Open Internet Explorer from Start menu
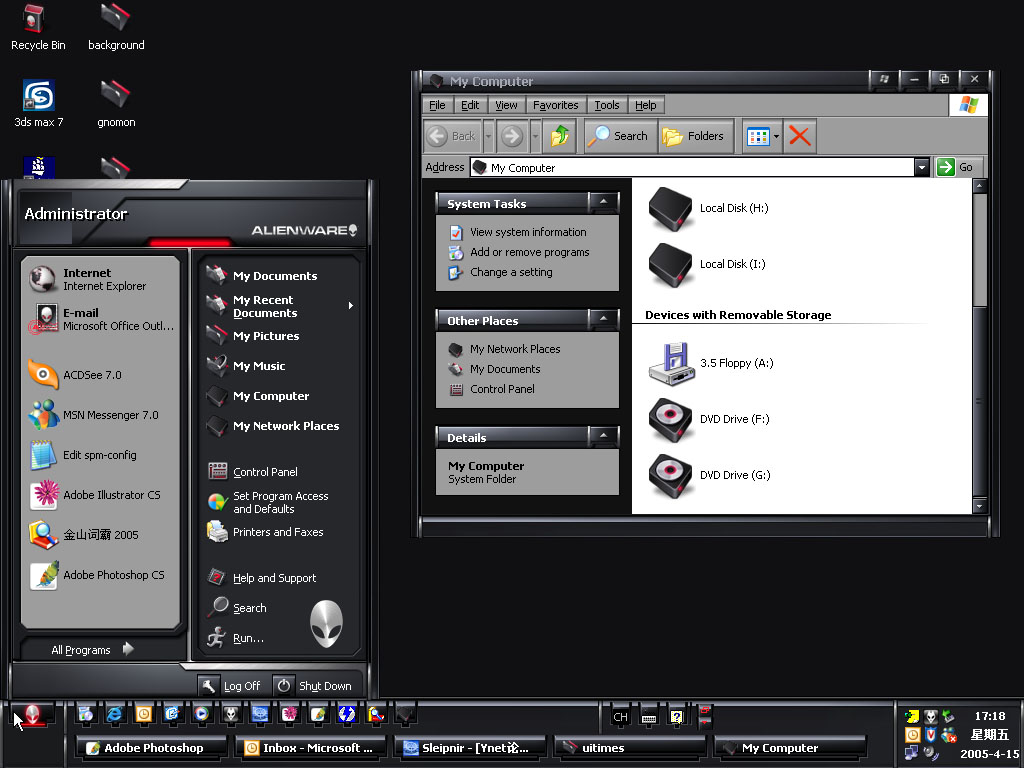1024x768 pixels. (101, 280)
